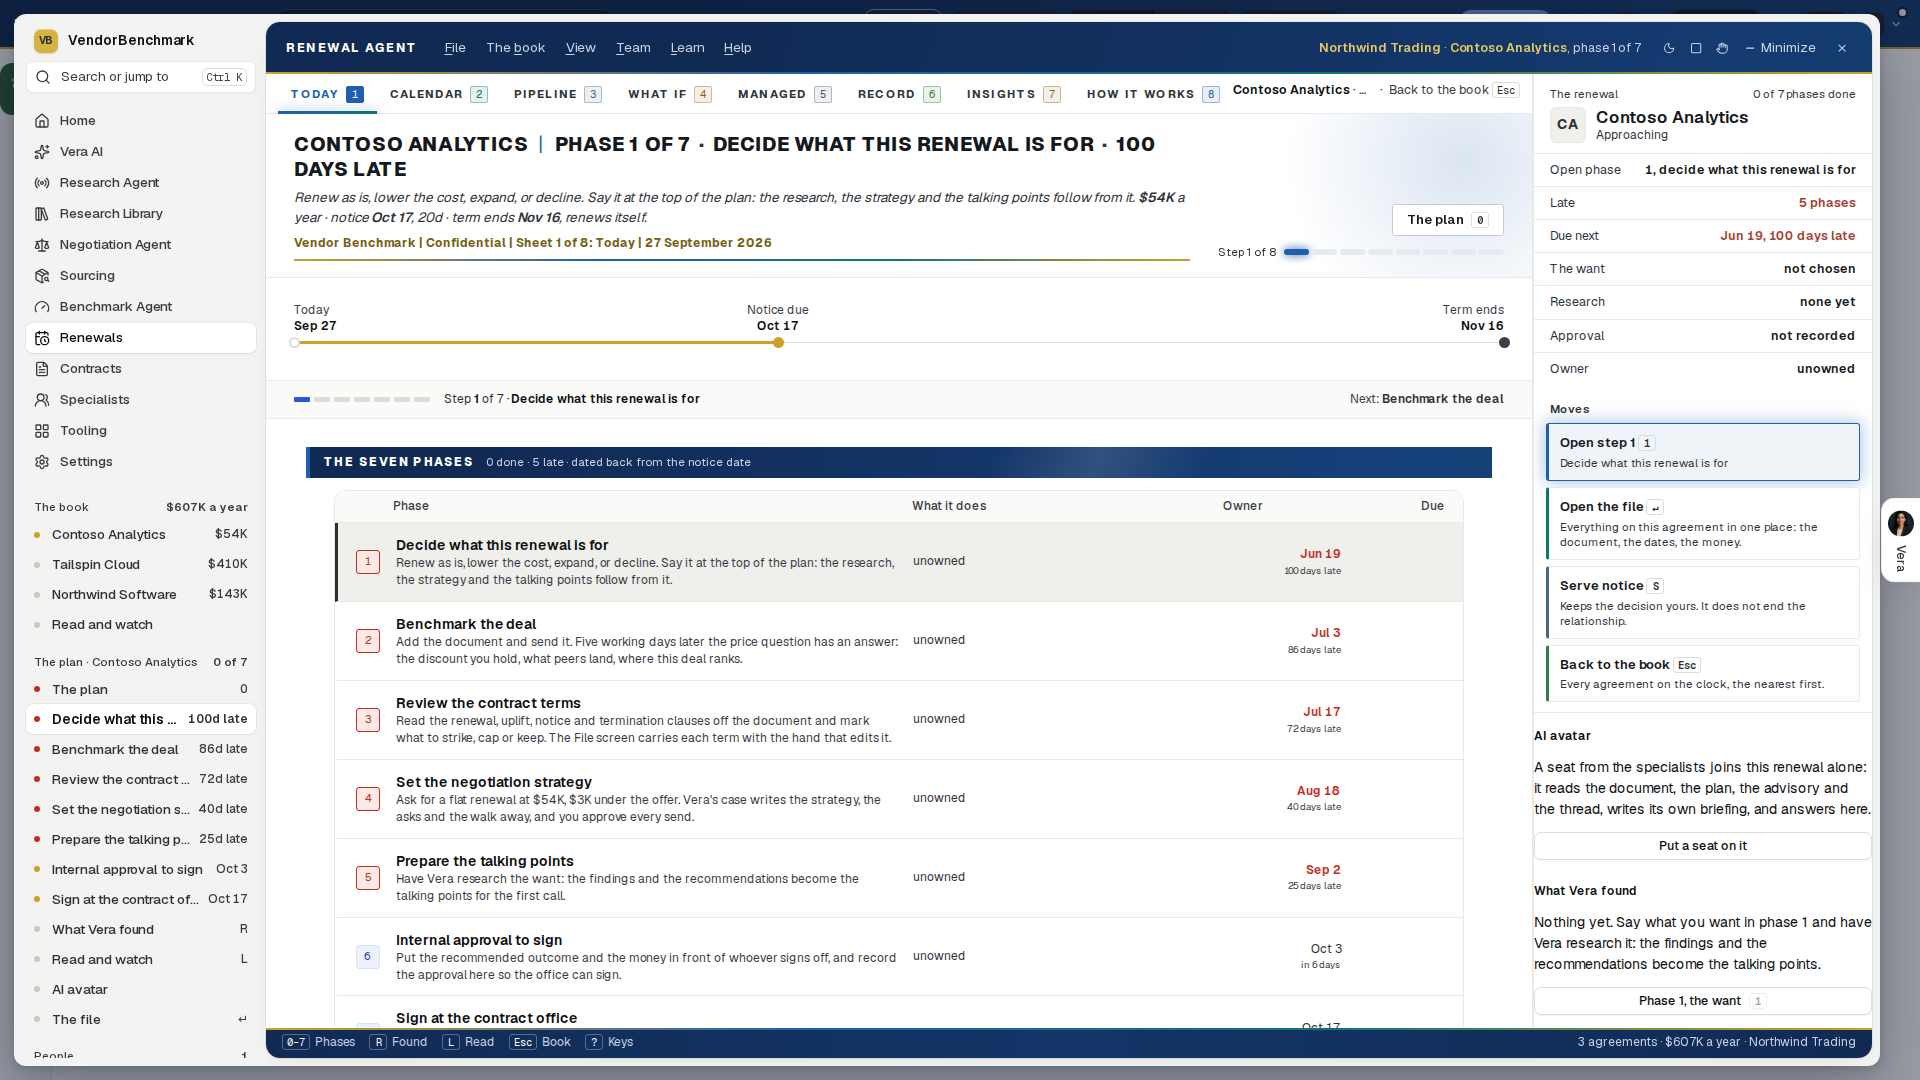Open Contracts in the sidebar
The image size is (1920, 1080).
(140, 368)
